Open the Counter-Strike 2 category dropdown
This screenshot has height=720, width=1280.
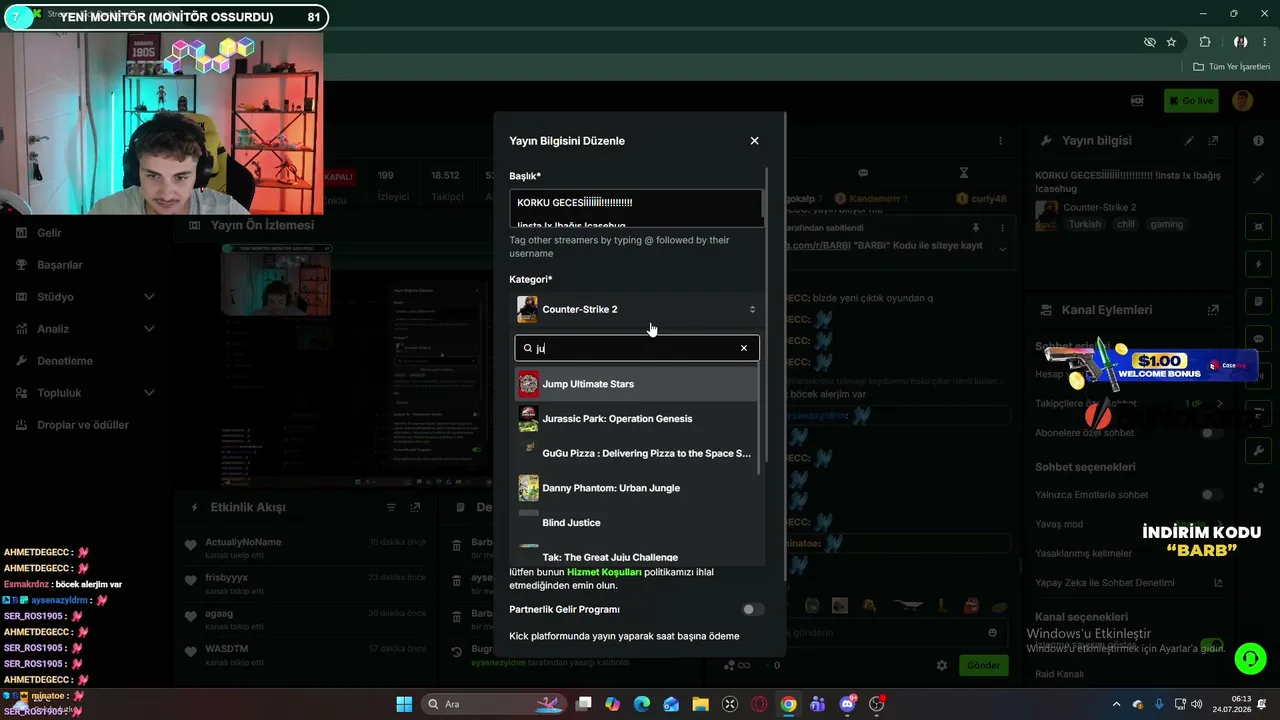point(637,309)
